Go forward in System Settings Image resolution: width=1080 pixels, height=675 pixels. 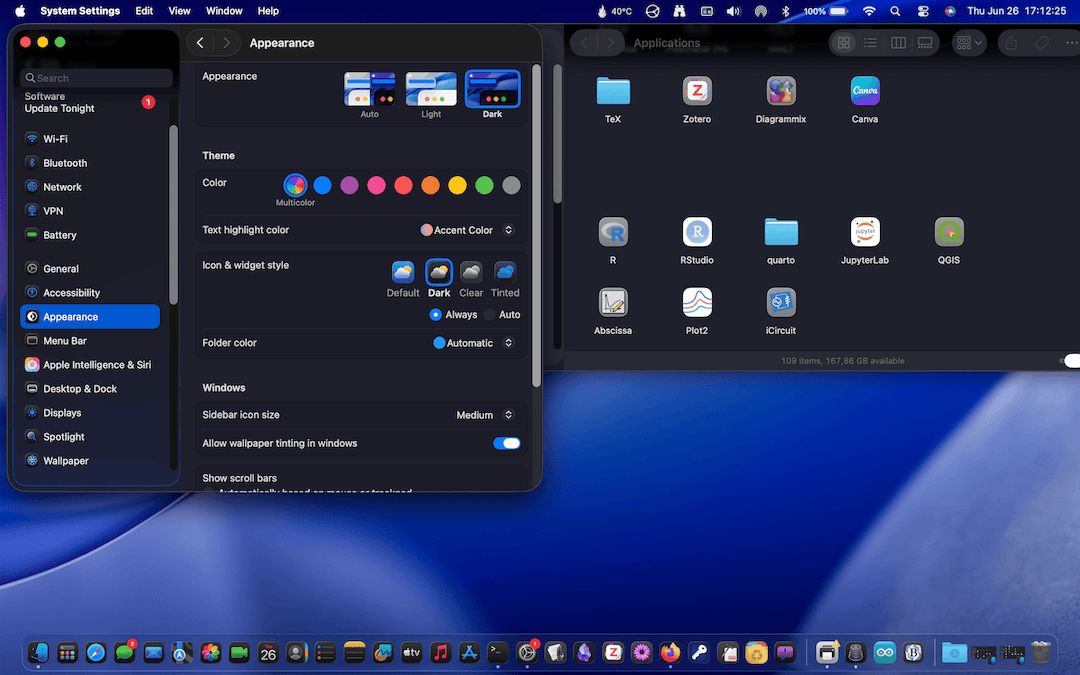(x=226, y=43)
